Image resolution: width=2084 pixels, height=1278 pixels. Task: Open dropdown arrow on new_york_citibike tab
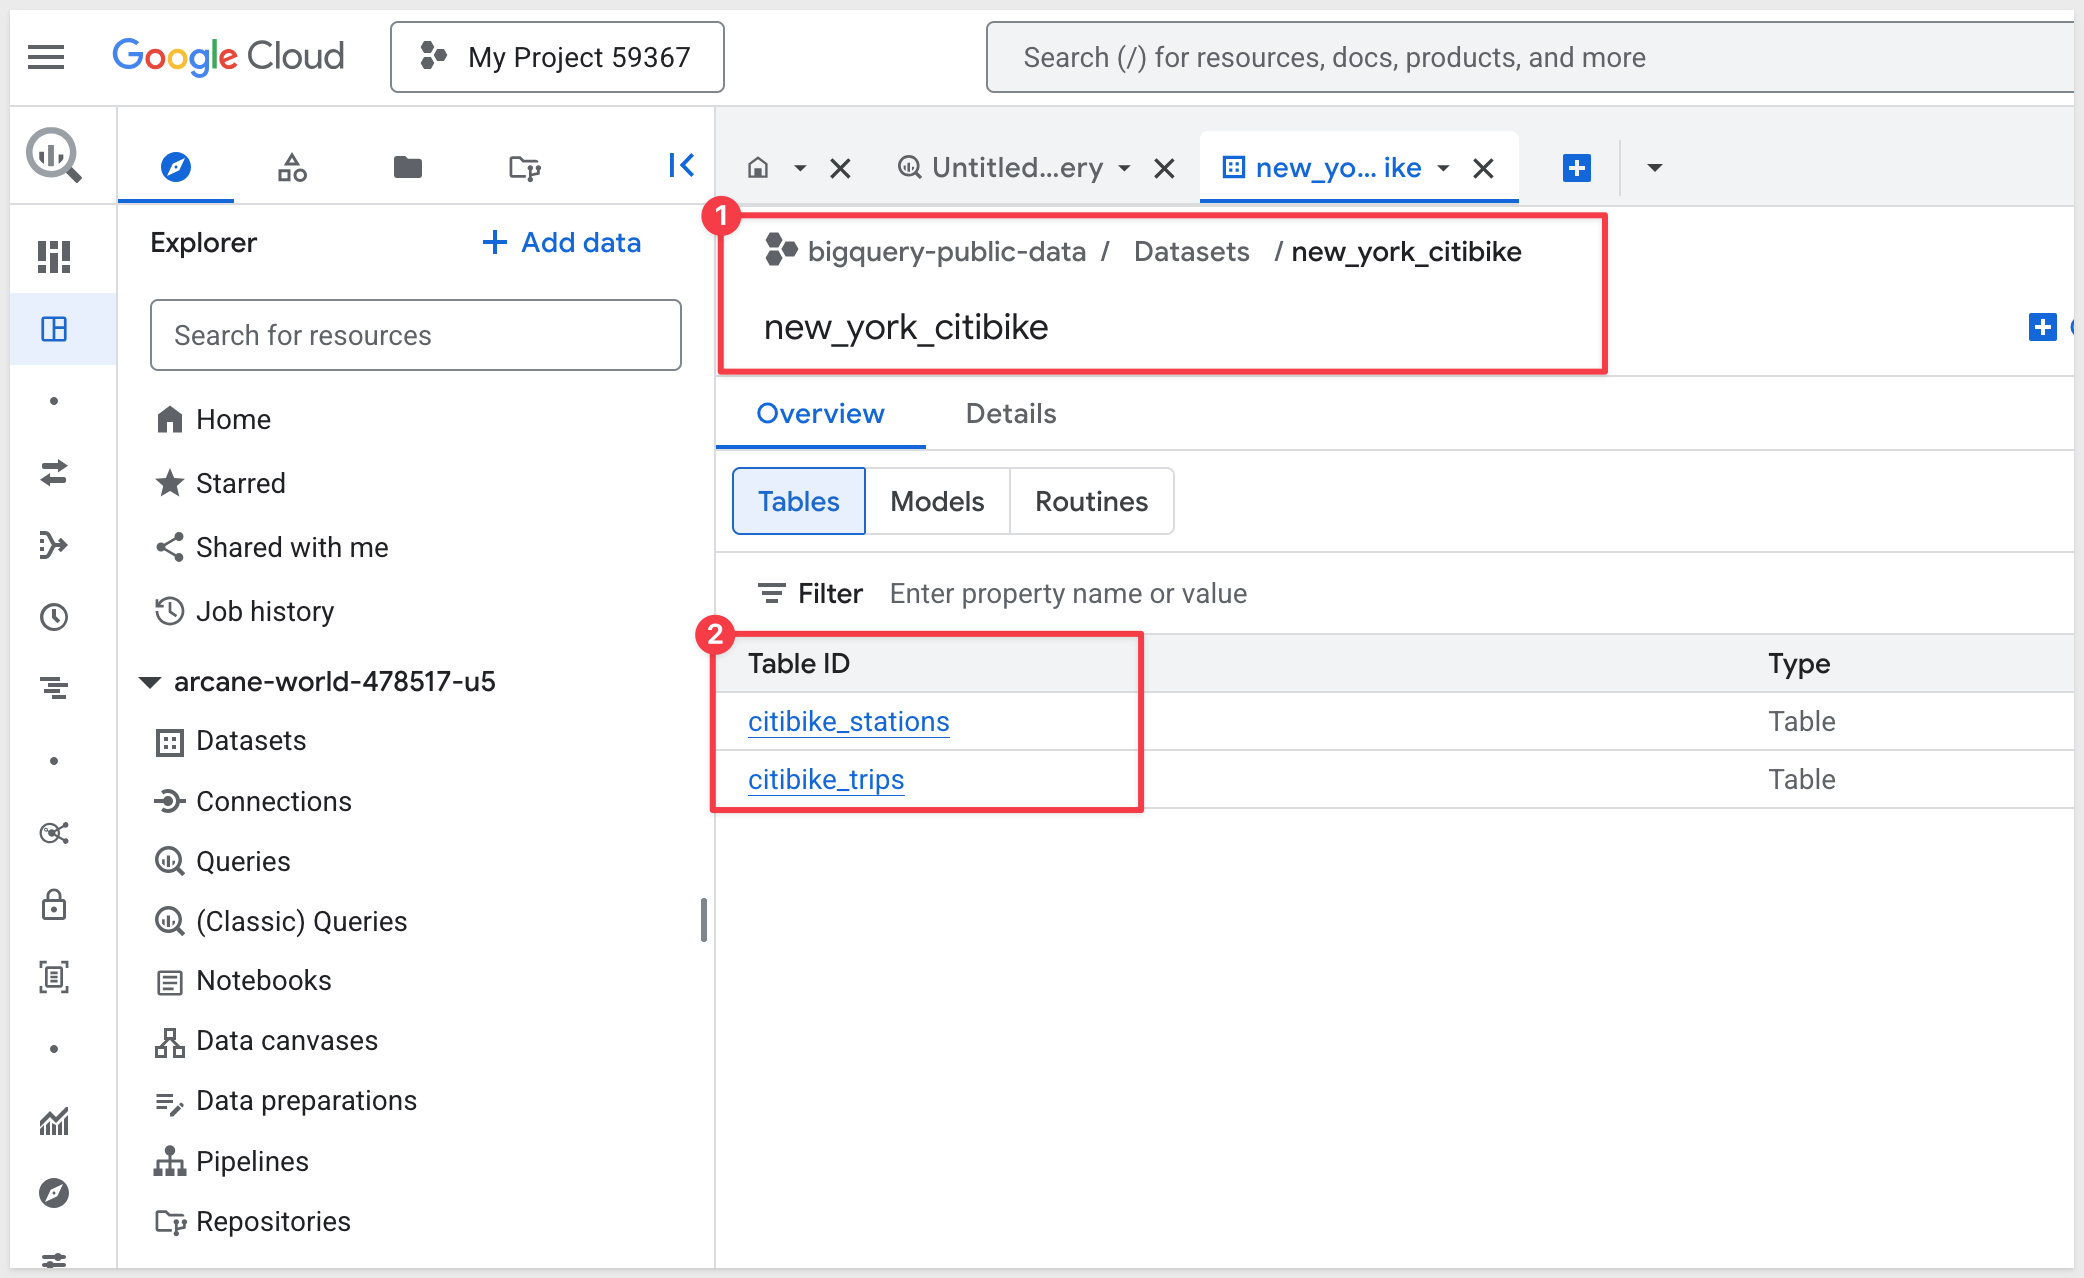tap(1443, 168)
